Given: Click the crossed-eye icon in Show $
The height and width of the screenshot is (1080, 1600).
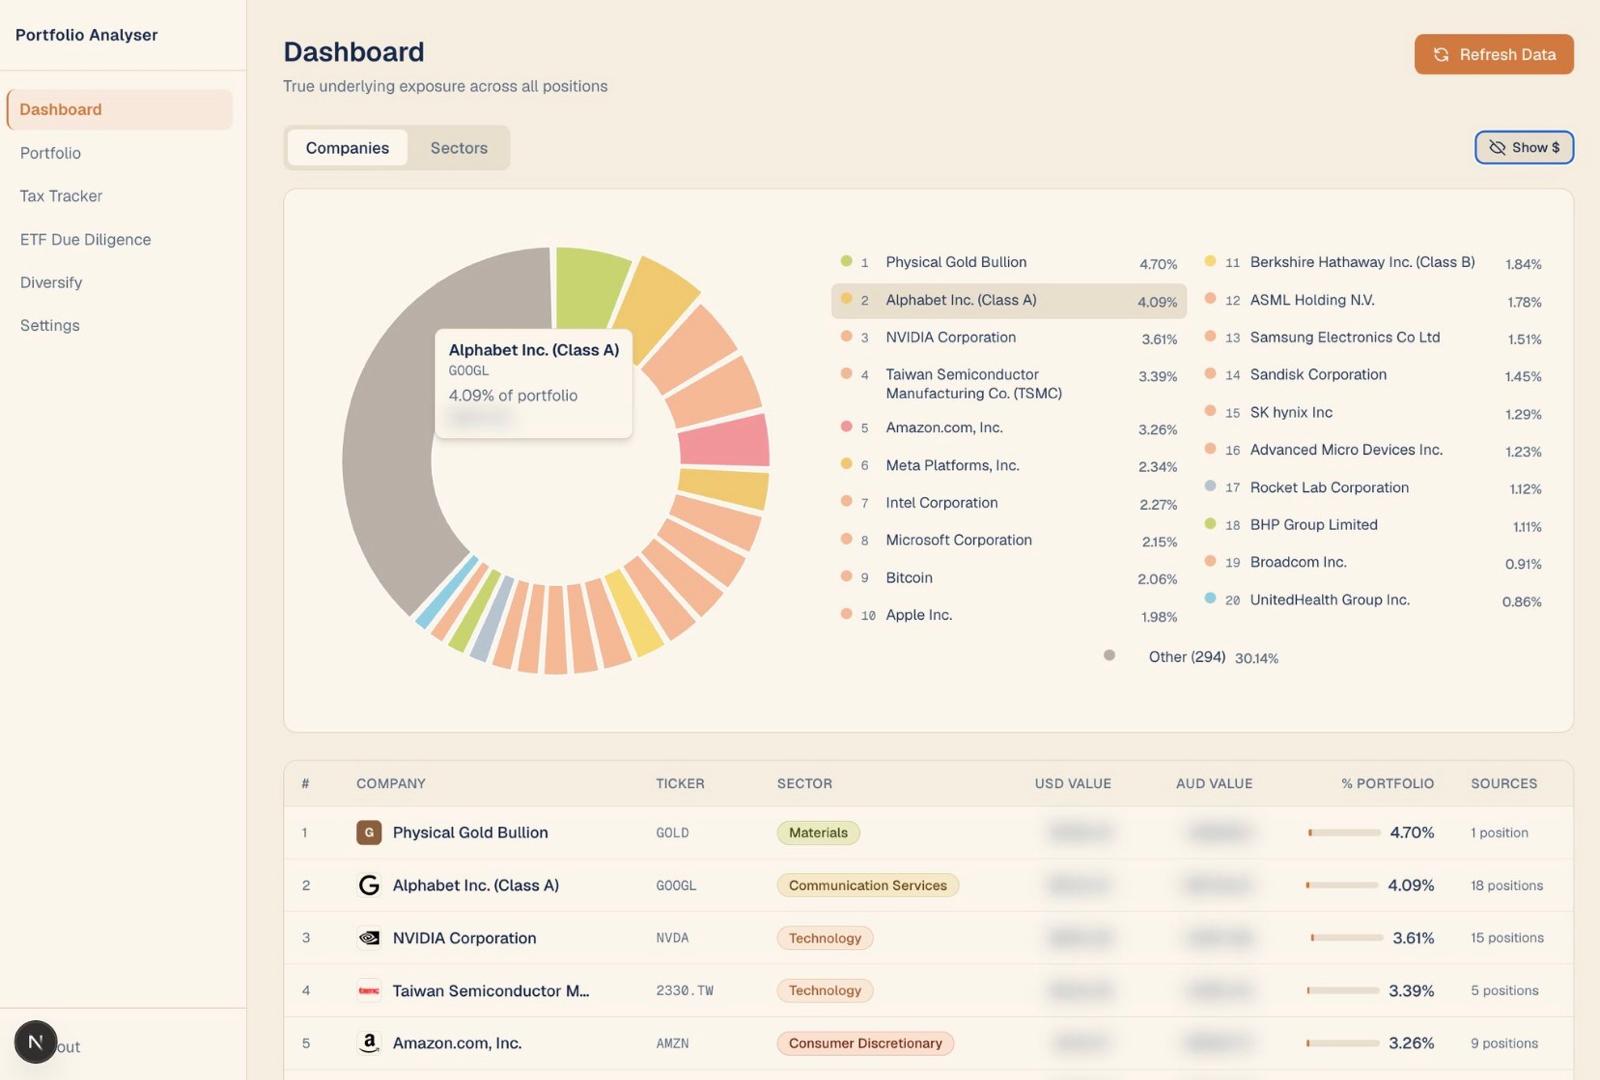Looking at the screenshot, I should [1497, 147].
